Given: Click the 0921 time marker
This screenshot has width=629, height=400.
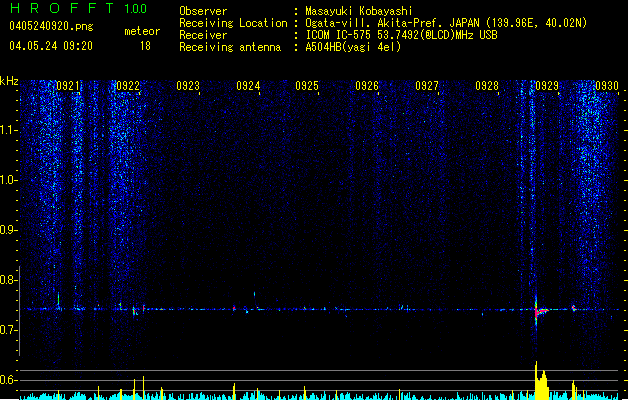Looking at the screenshot, I should pos(68,86).
